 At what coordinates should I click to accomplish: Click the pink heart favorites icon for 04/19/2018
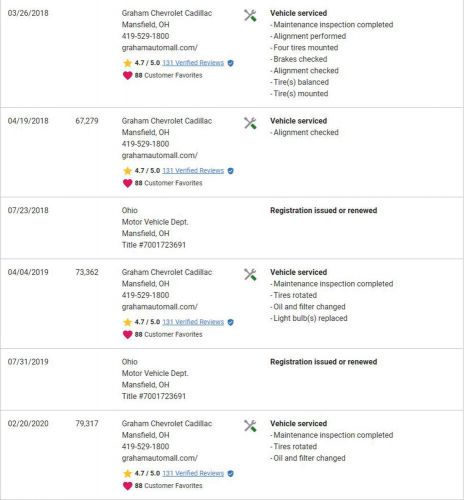point(127,183)
